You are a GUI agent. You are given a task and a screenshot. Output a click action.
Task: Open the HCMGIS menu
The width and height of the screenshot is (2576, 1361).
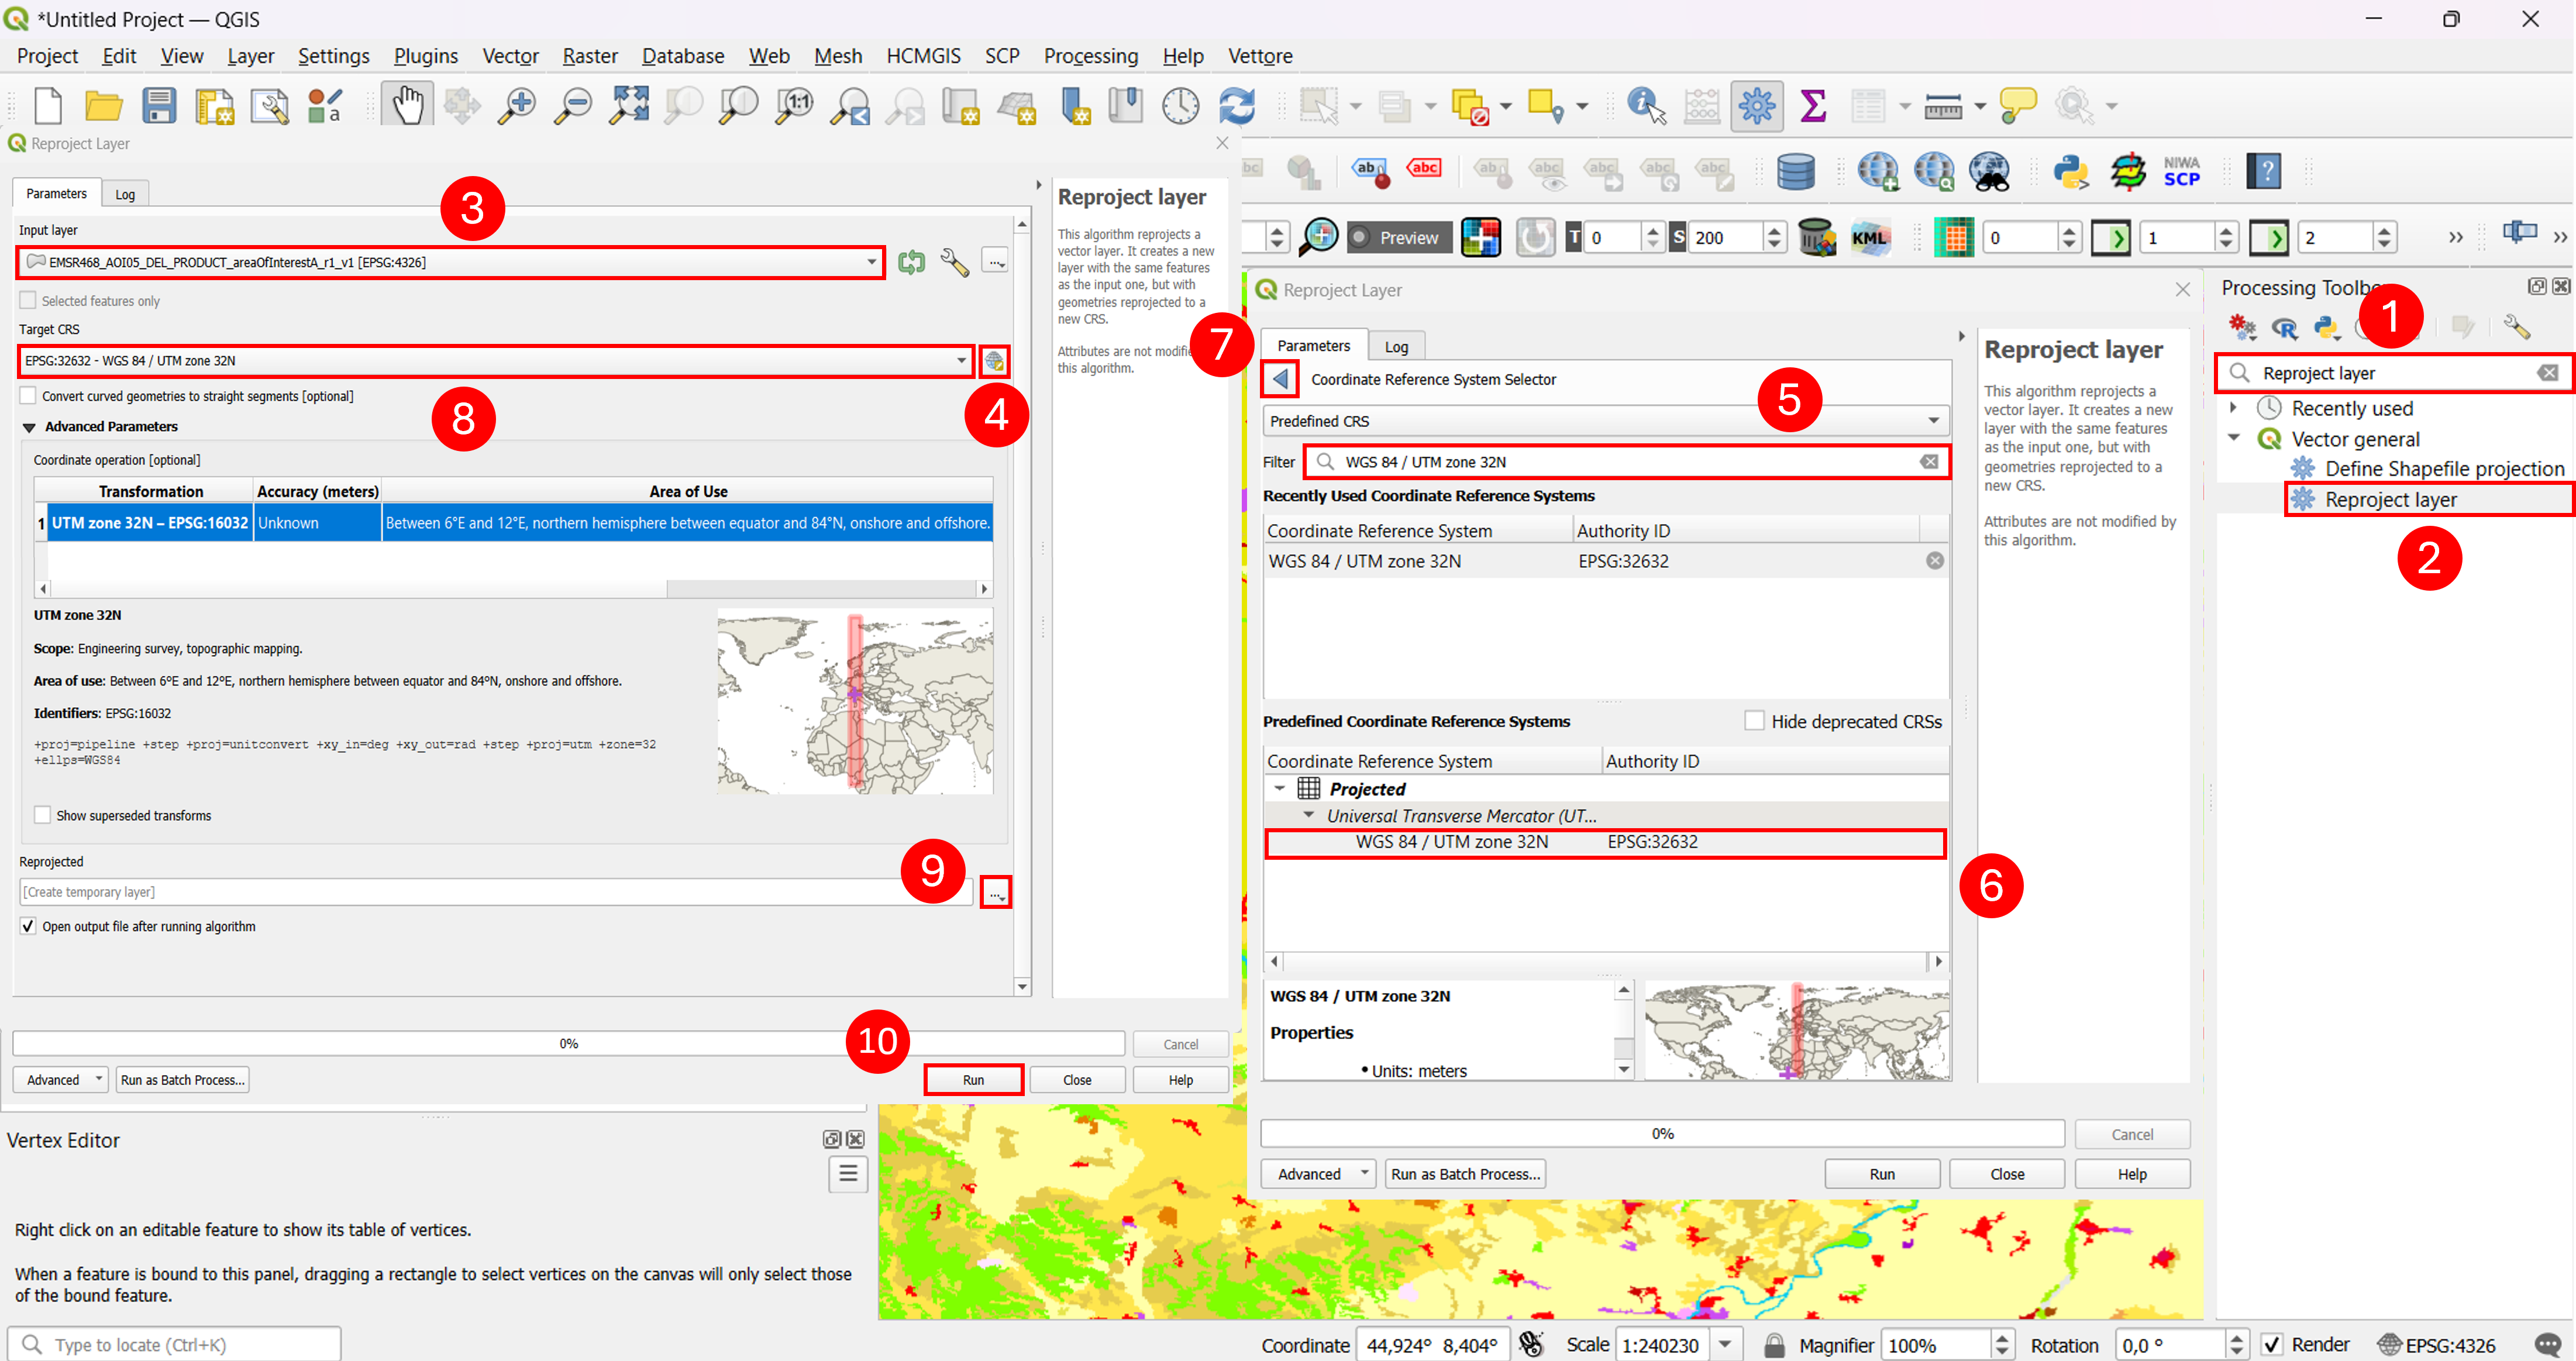click(923, 56)
